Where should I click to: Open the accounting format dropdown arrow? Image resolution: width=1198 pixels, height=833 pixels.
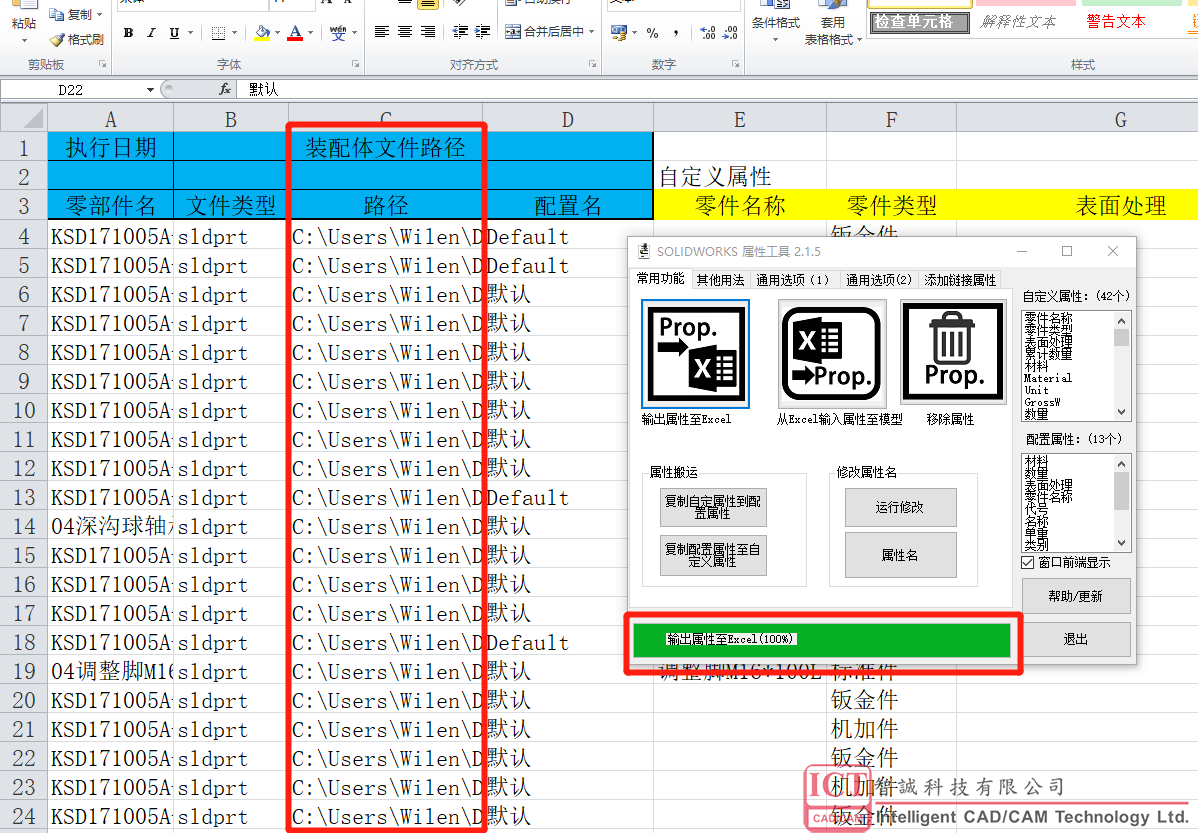click(634, 33)
